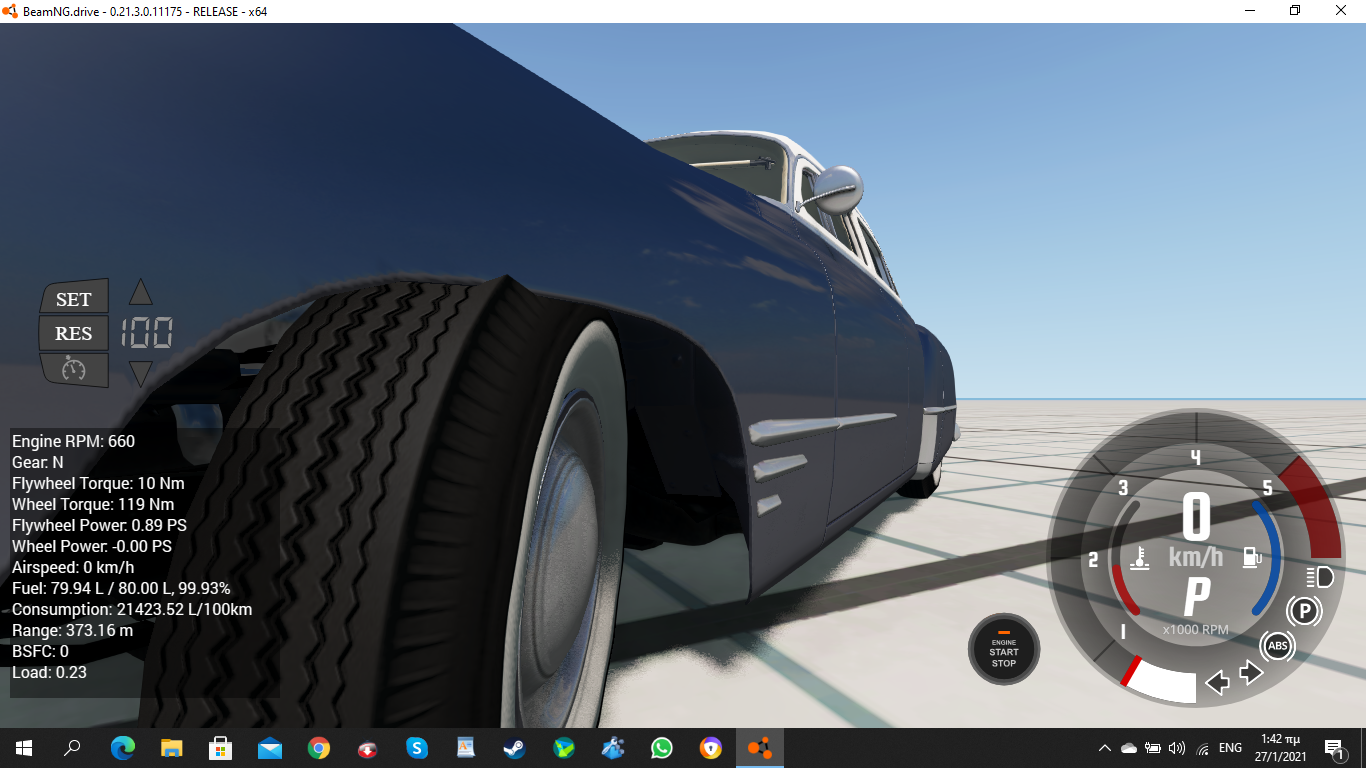Viewport: 1366px width, 768px height.
Task: Open Microsoft Store from taskbar
Action: tap(220, 747)
